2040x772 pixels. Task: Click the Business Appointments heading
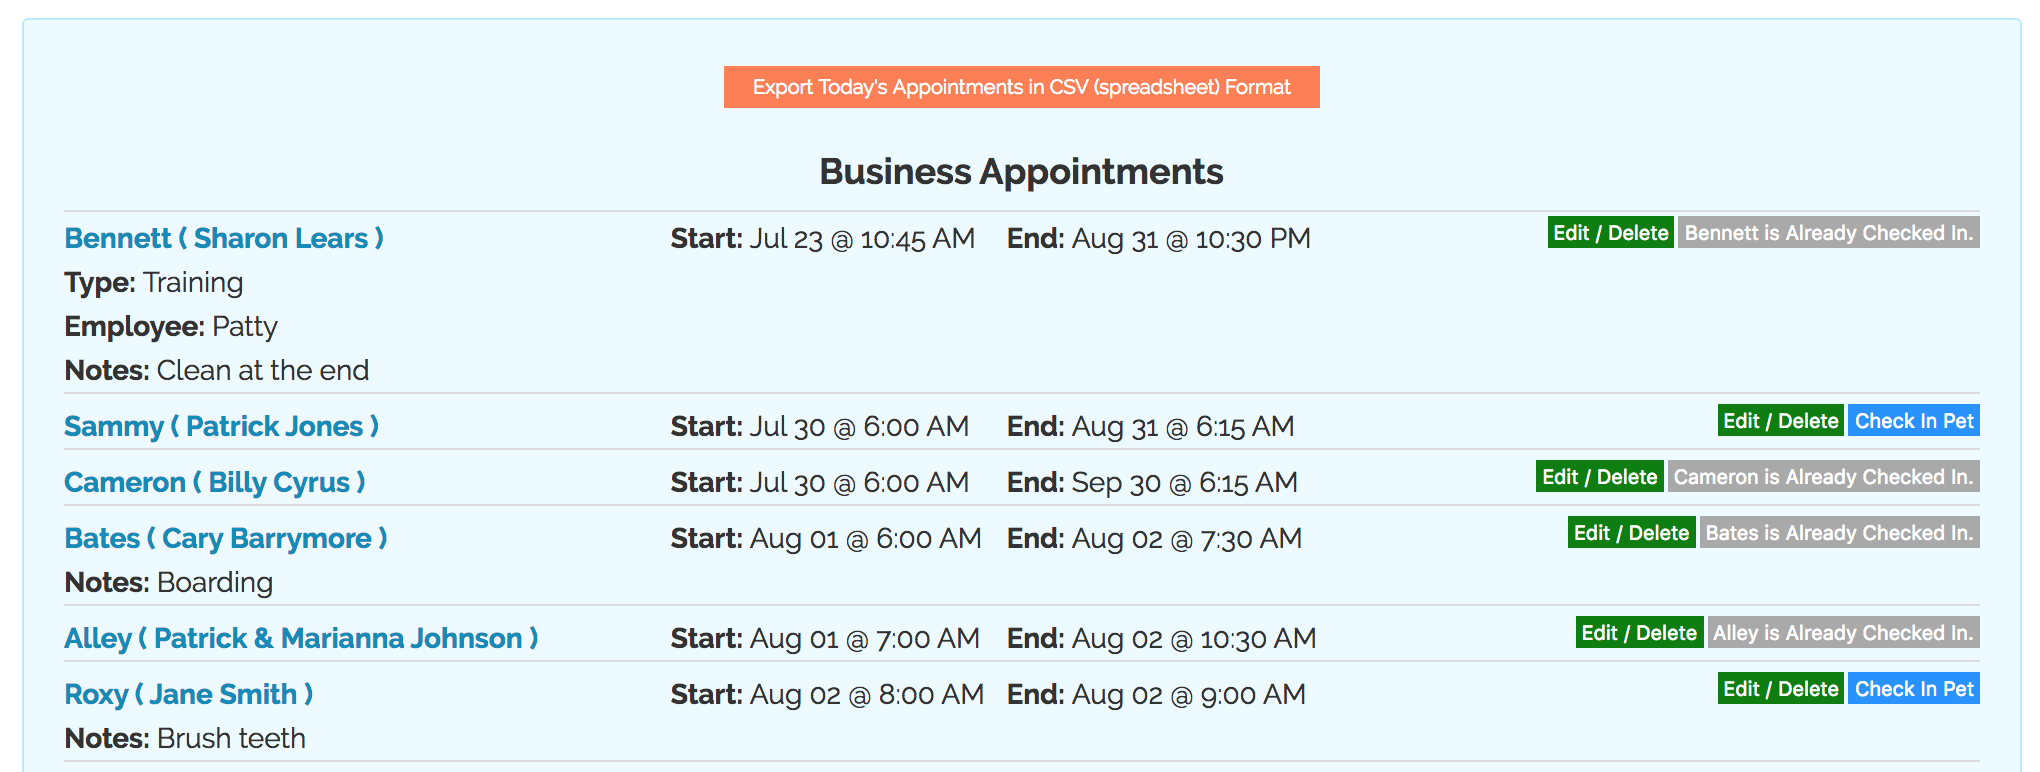point(1021,172)
